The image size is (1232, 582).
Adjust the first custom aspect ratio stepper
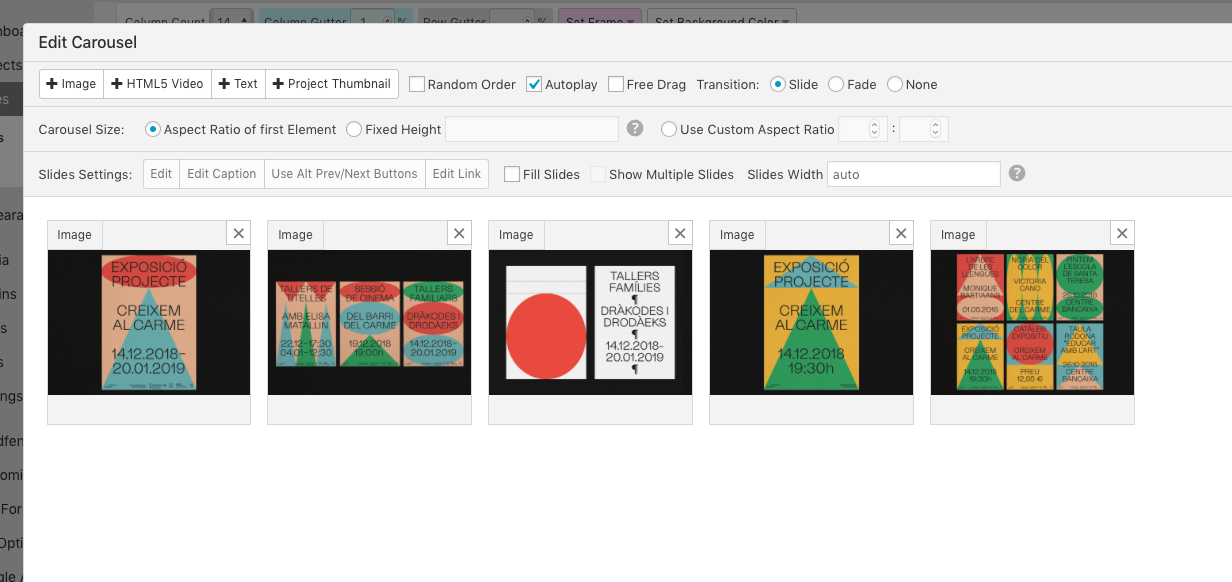pos(873,129)
